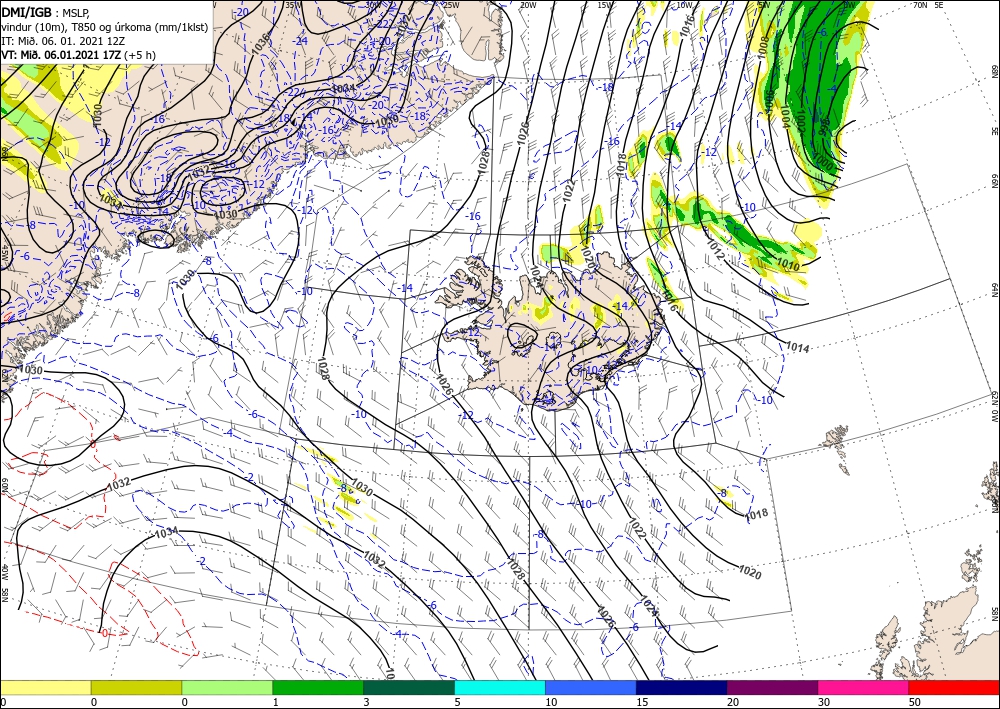Click the '70N 5E' corner label
The width and height of the screenshot is (1000, 709).
click(928, 5)
